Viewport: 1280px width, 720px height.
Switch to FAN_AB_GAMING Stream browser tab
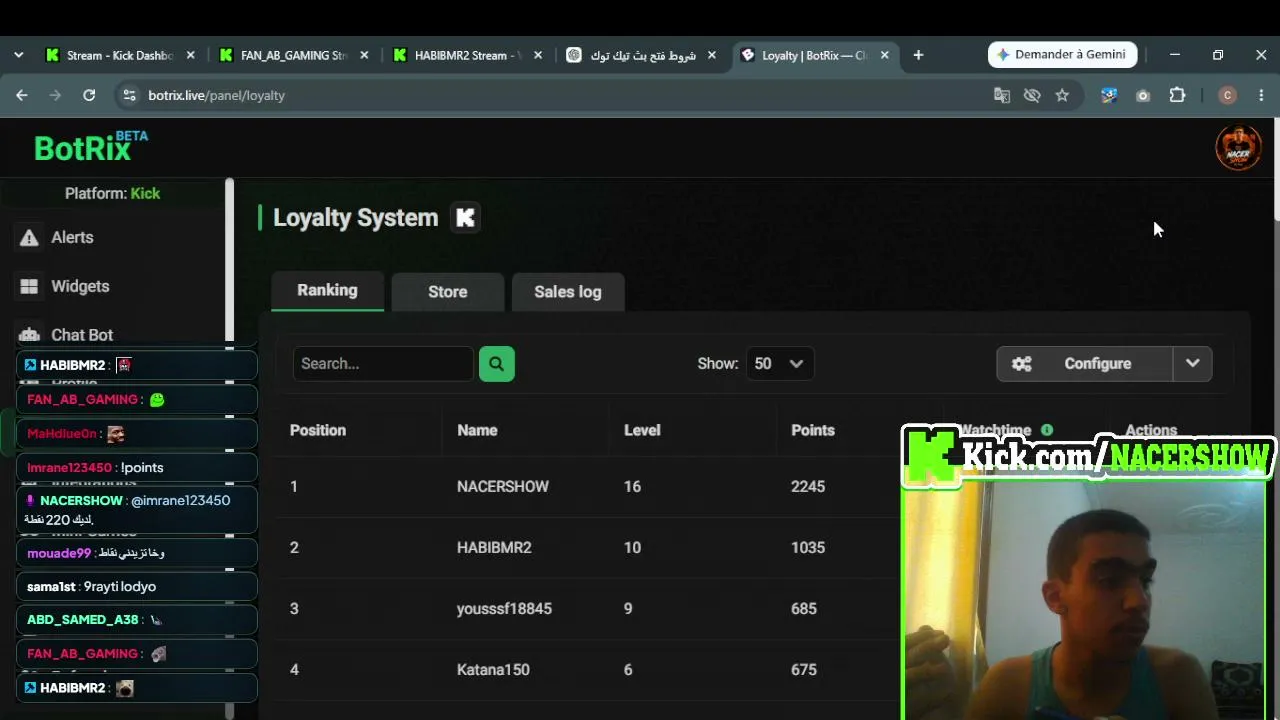coord(294,55)
